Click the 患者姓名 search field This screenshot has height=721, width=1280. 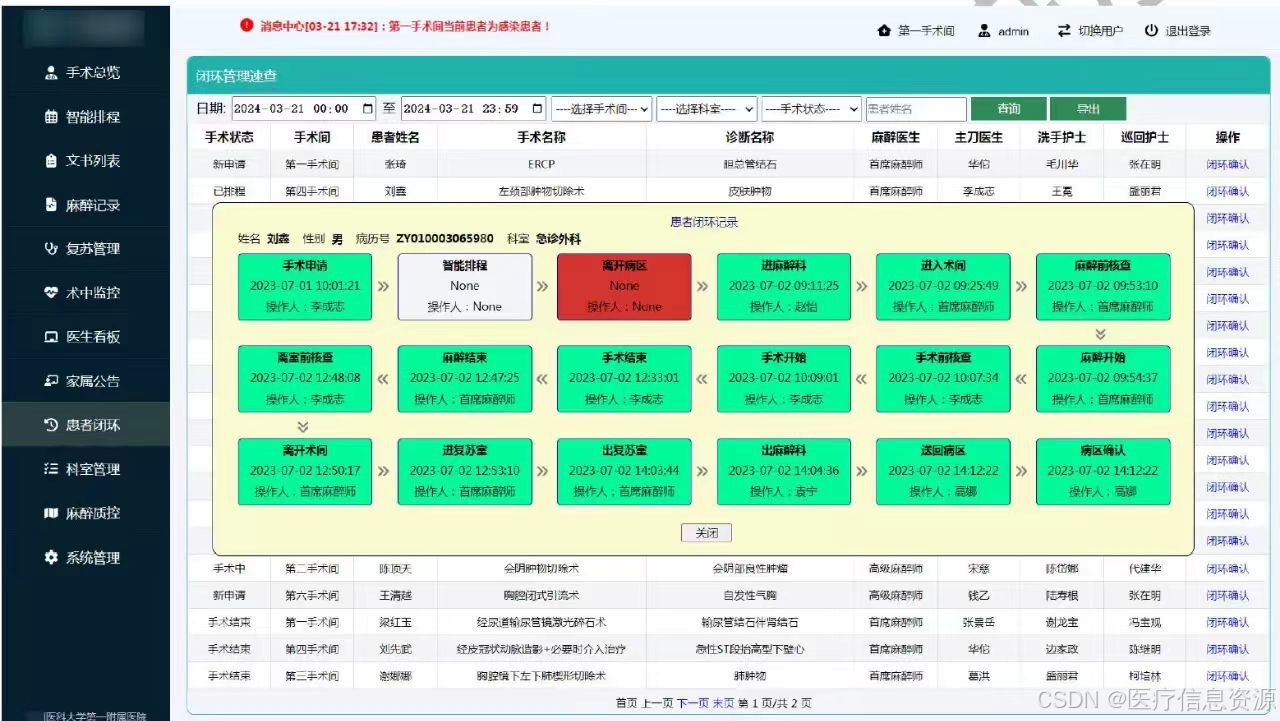tap(916, 109)
